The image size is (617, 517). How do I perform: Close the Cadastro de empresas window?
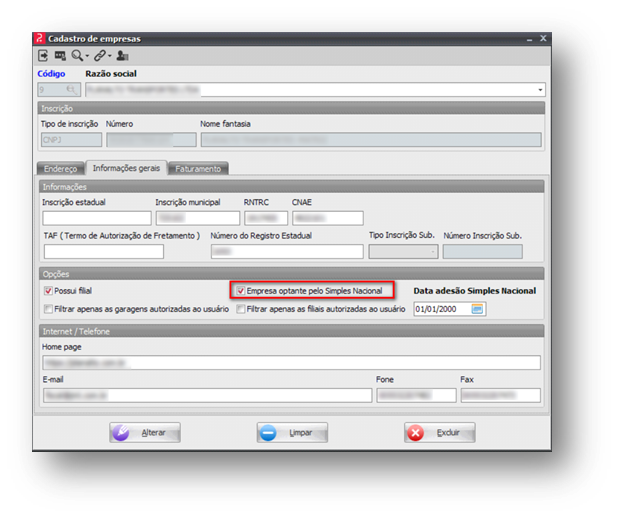[x=543, y=38]
